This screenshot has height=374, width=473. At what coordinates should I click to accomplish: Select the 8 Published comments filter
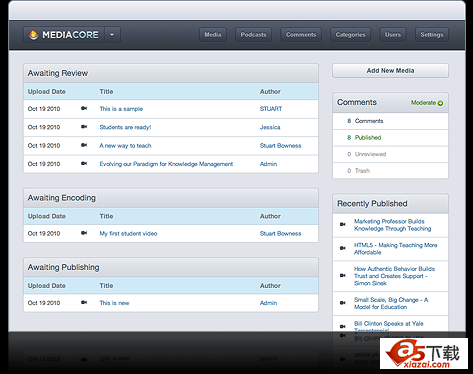(x=390, y=138)
